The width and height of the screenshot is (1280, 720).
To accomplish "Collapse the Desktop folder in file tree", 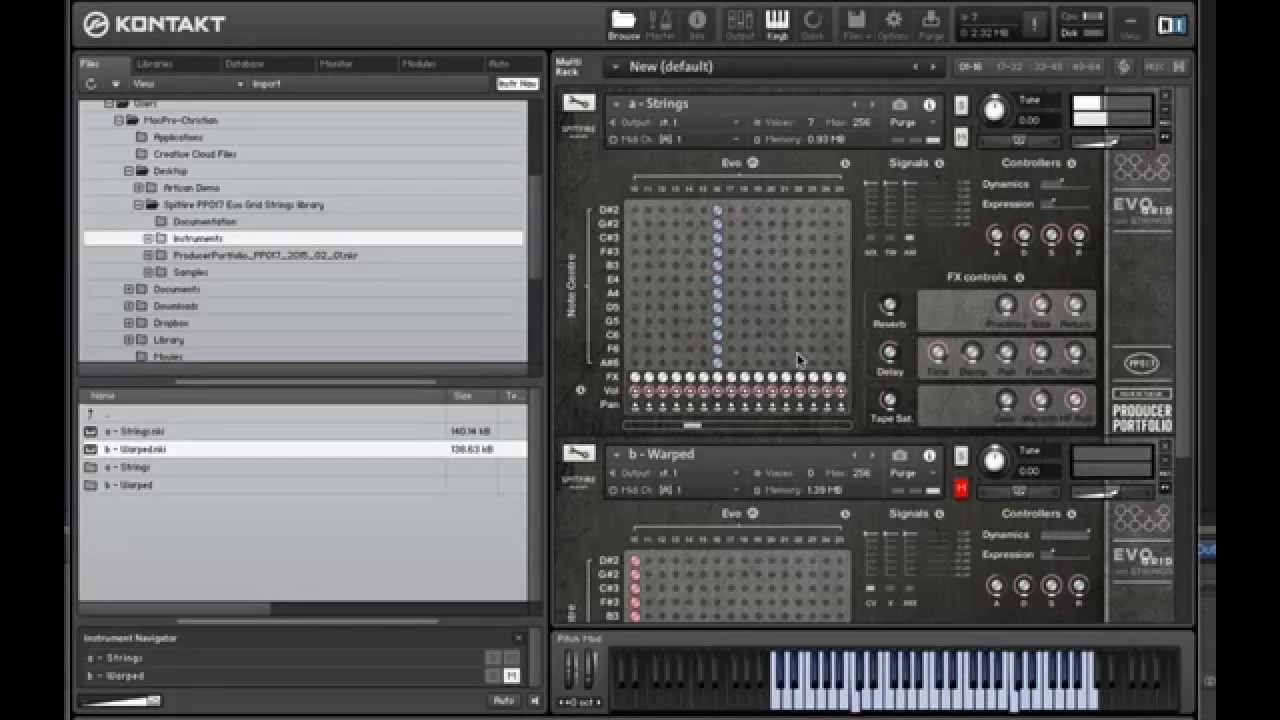I will coord(129,171).
